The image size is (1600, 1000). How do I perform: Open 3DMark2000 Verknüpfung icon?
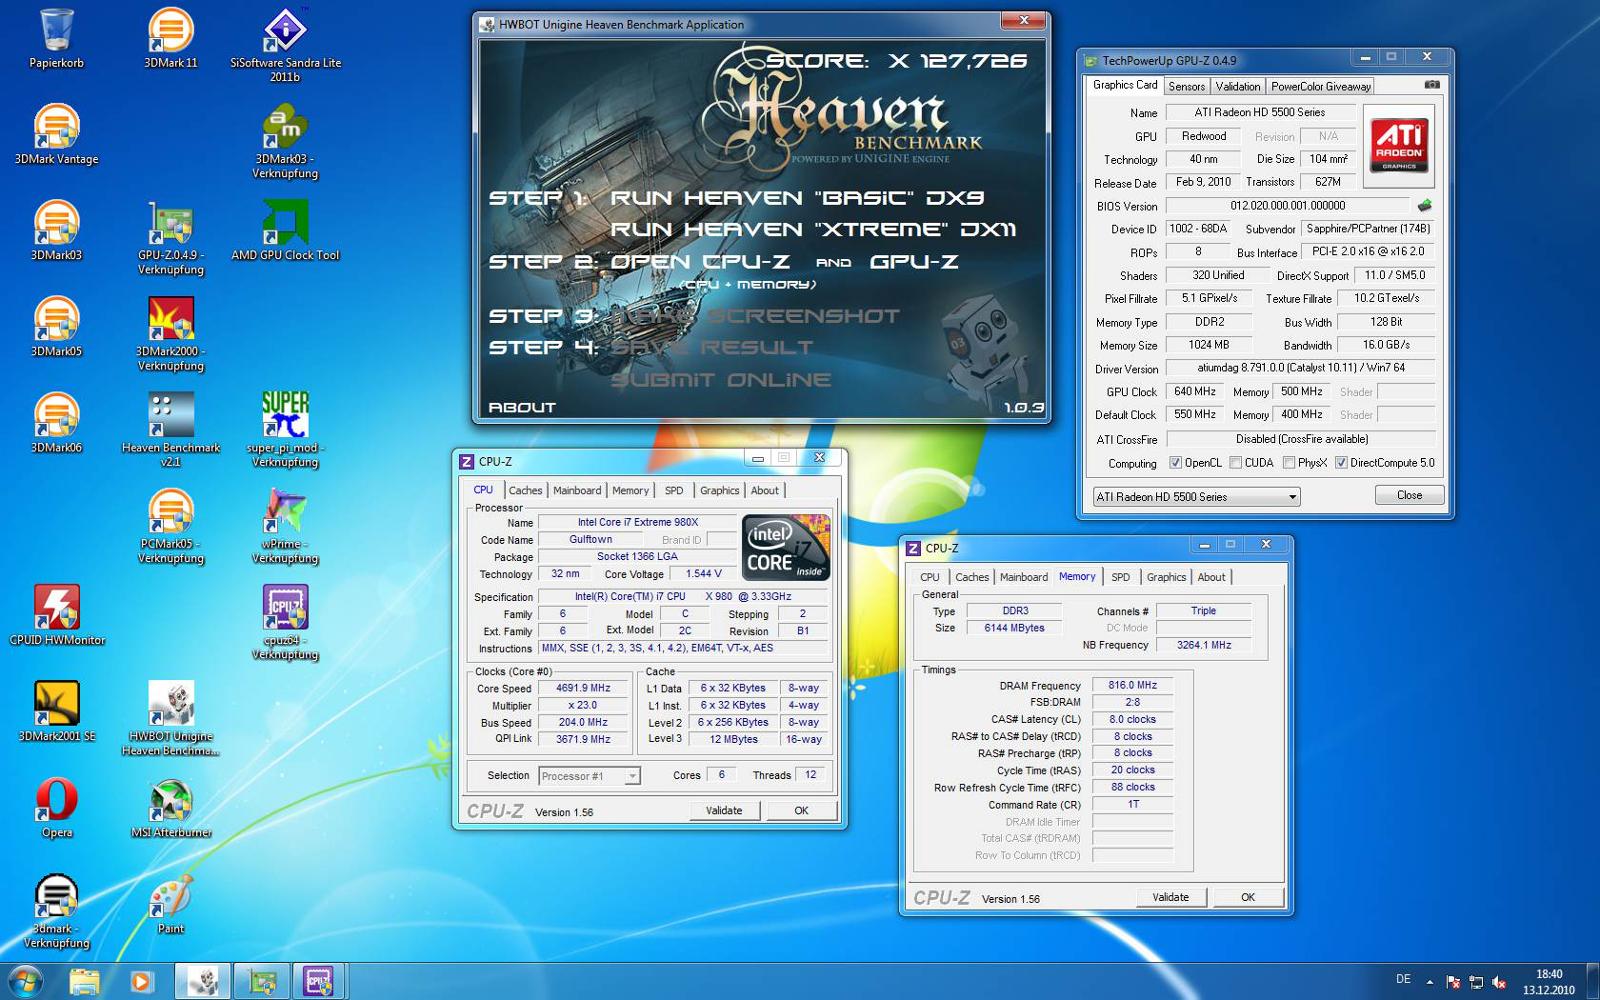170,333
